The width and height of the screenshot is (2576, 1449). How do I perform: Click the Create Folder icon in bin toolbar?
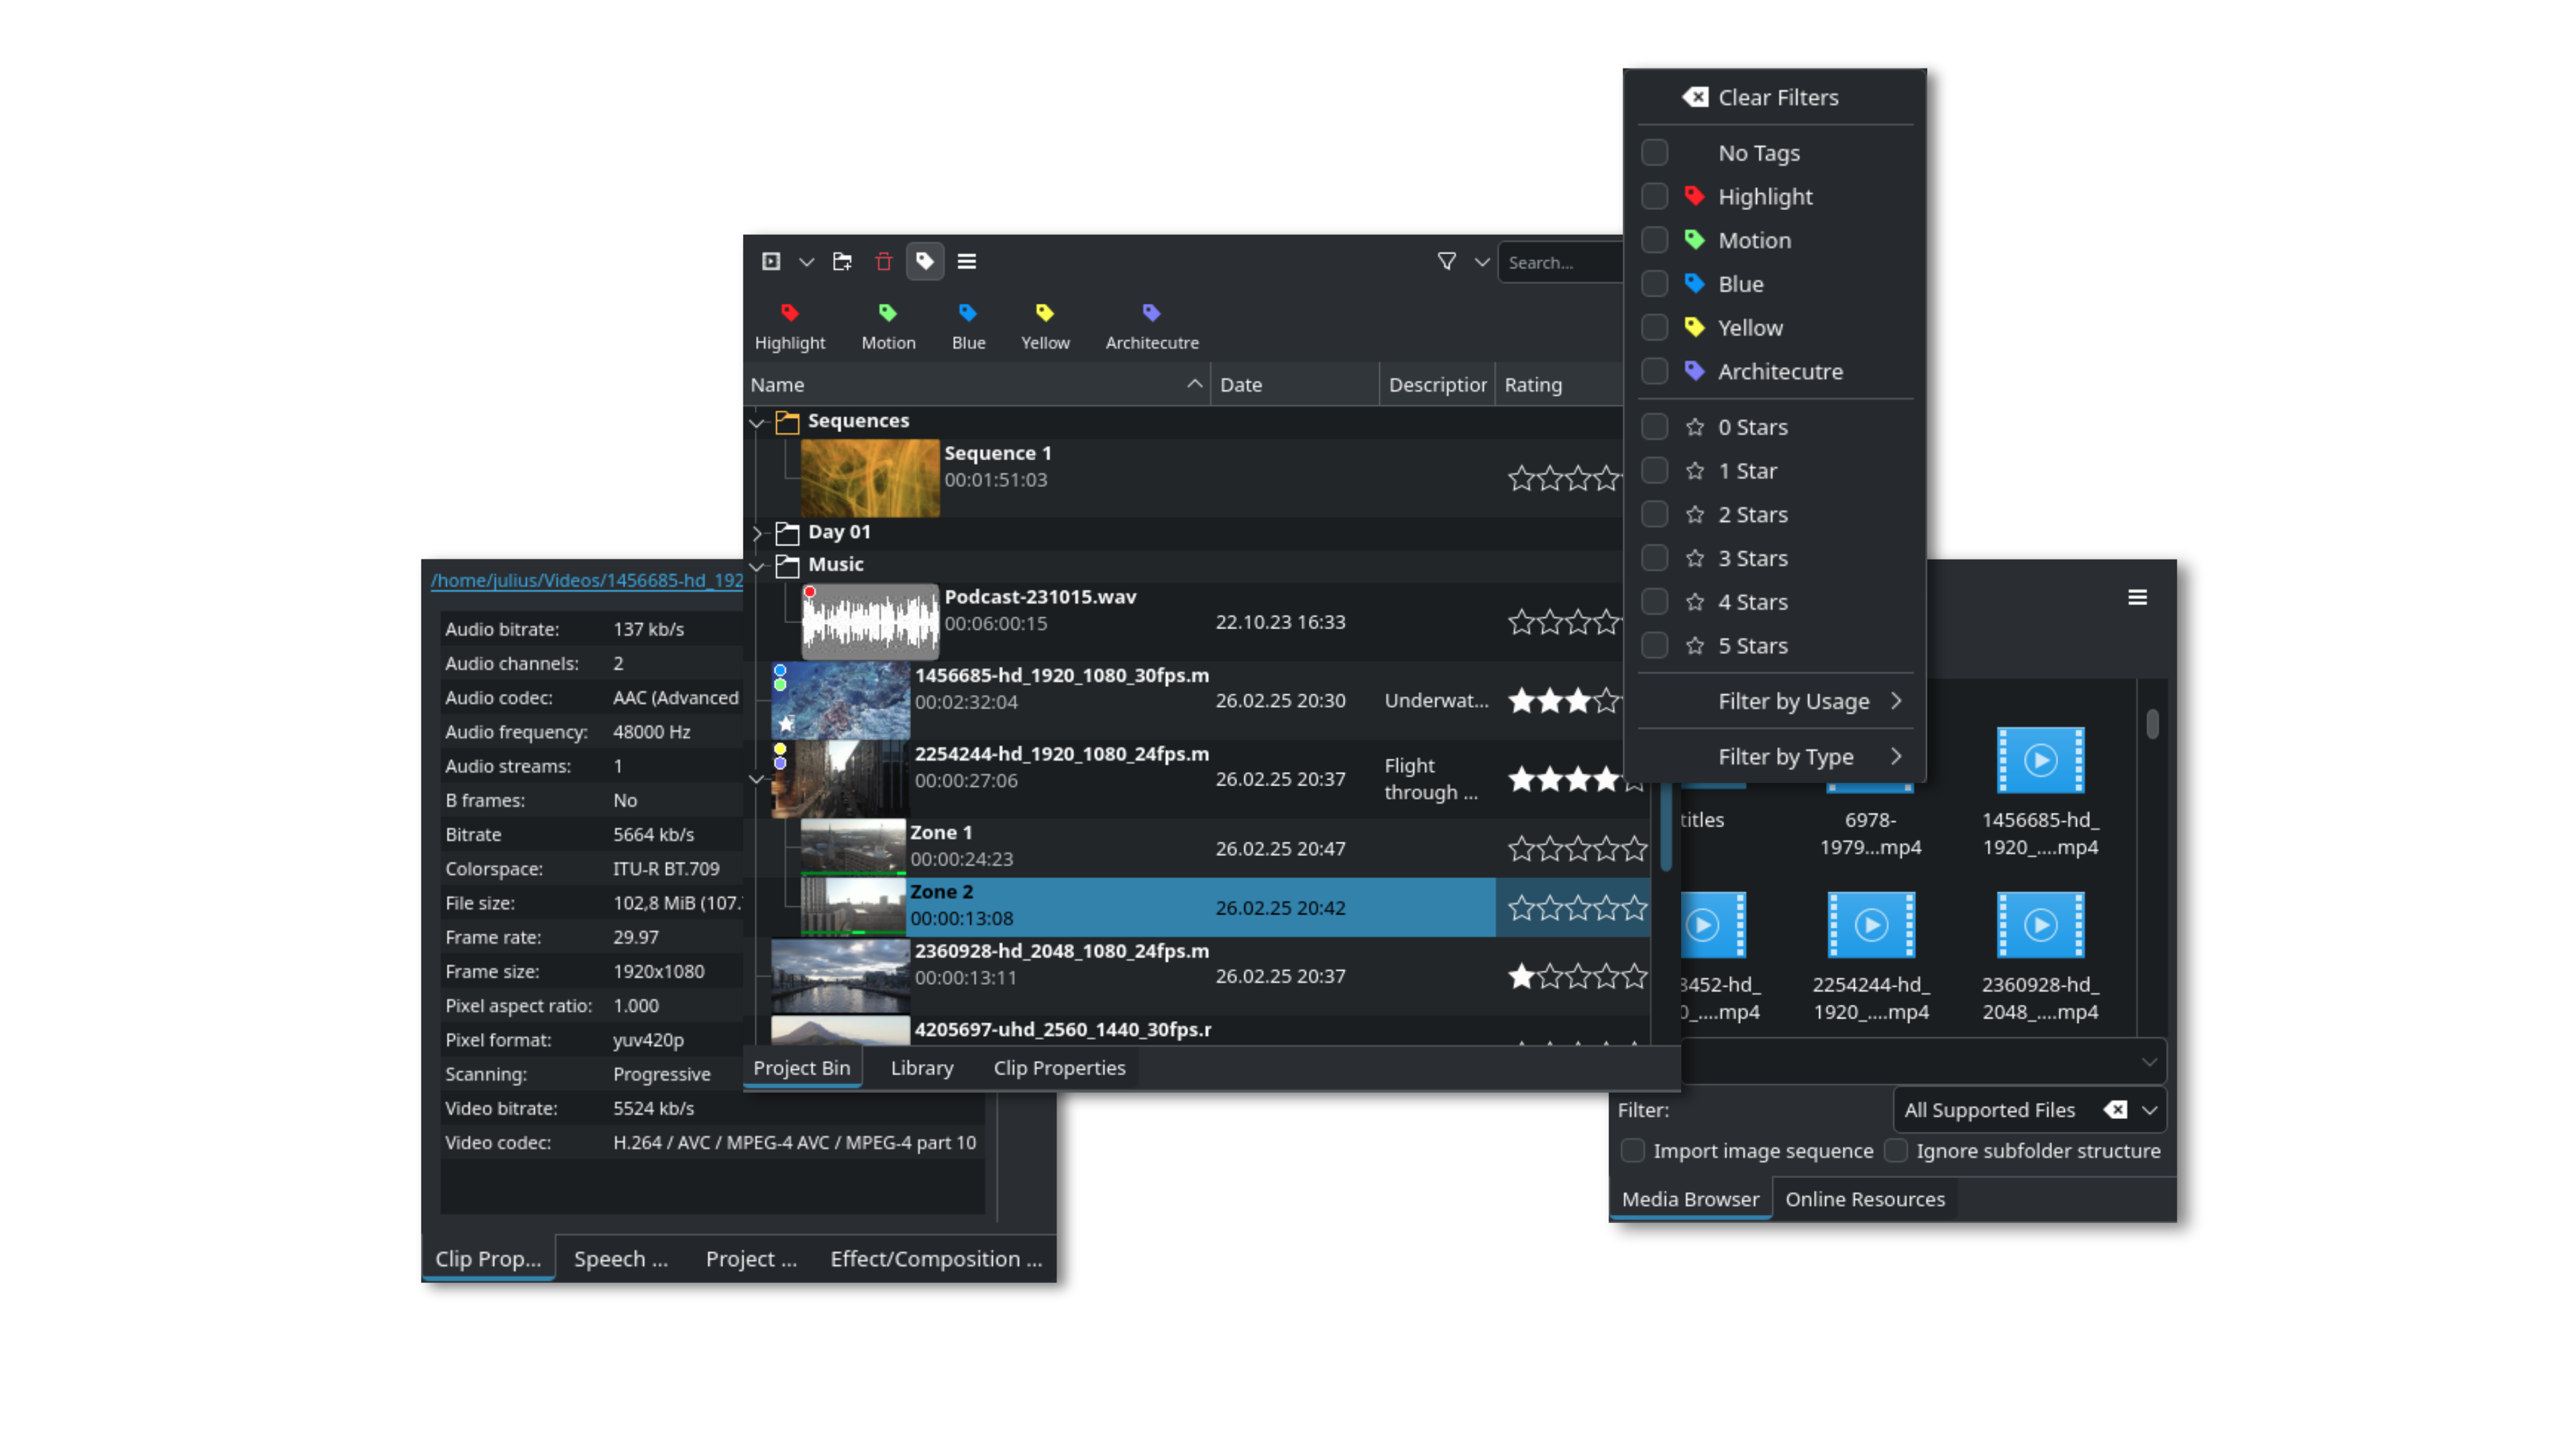[x=842, y=261]
